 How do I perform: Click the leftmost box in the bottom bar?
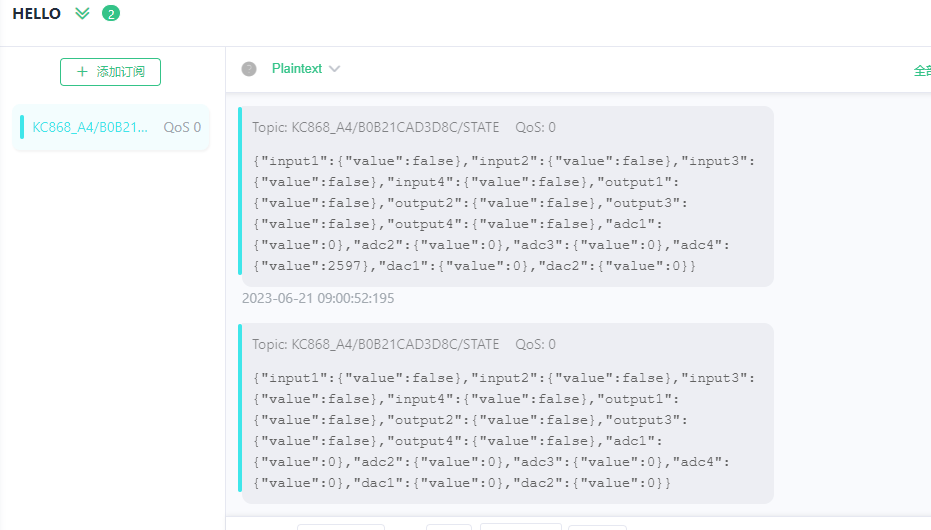(x=340, y=526)
